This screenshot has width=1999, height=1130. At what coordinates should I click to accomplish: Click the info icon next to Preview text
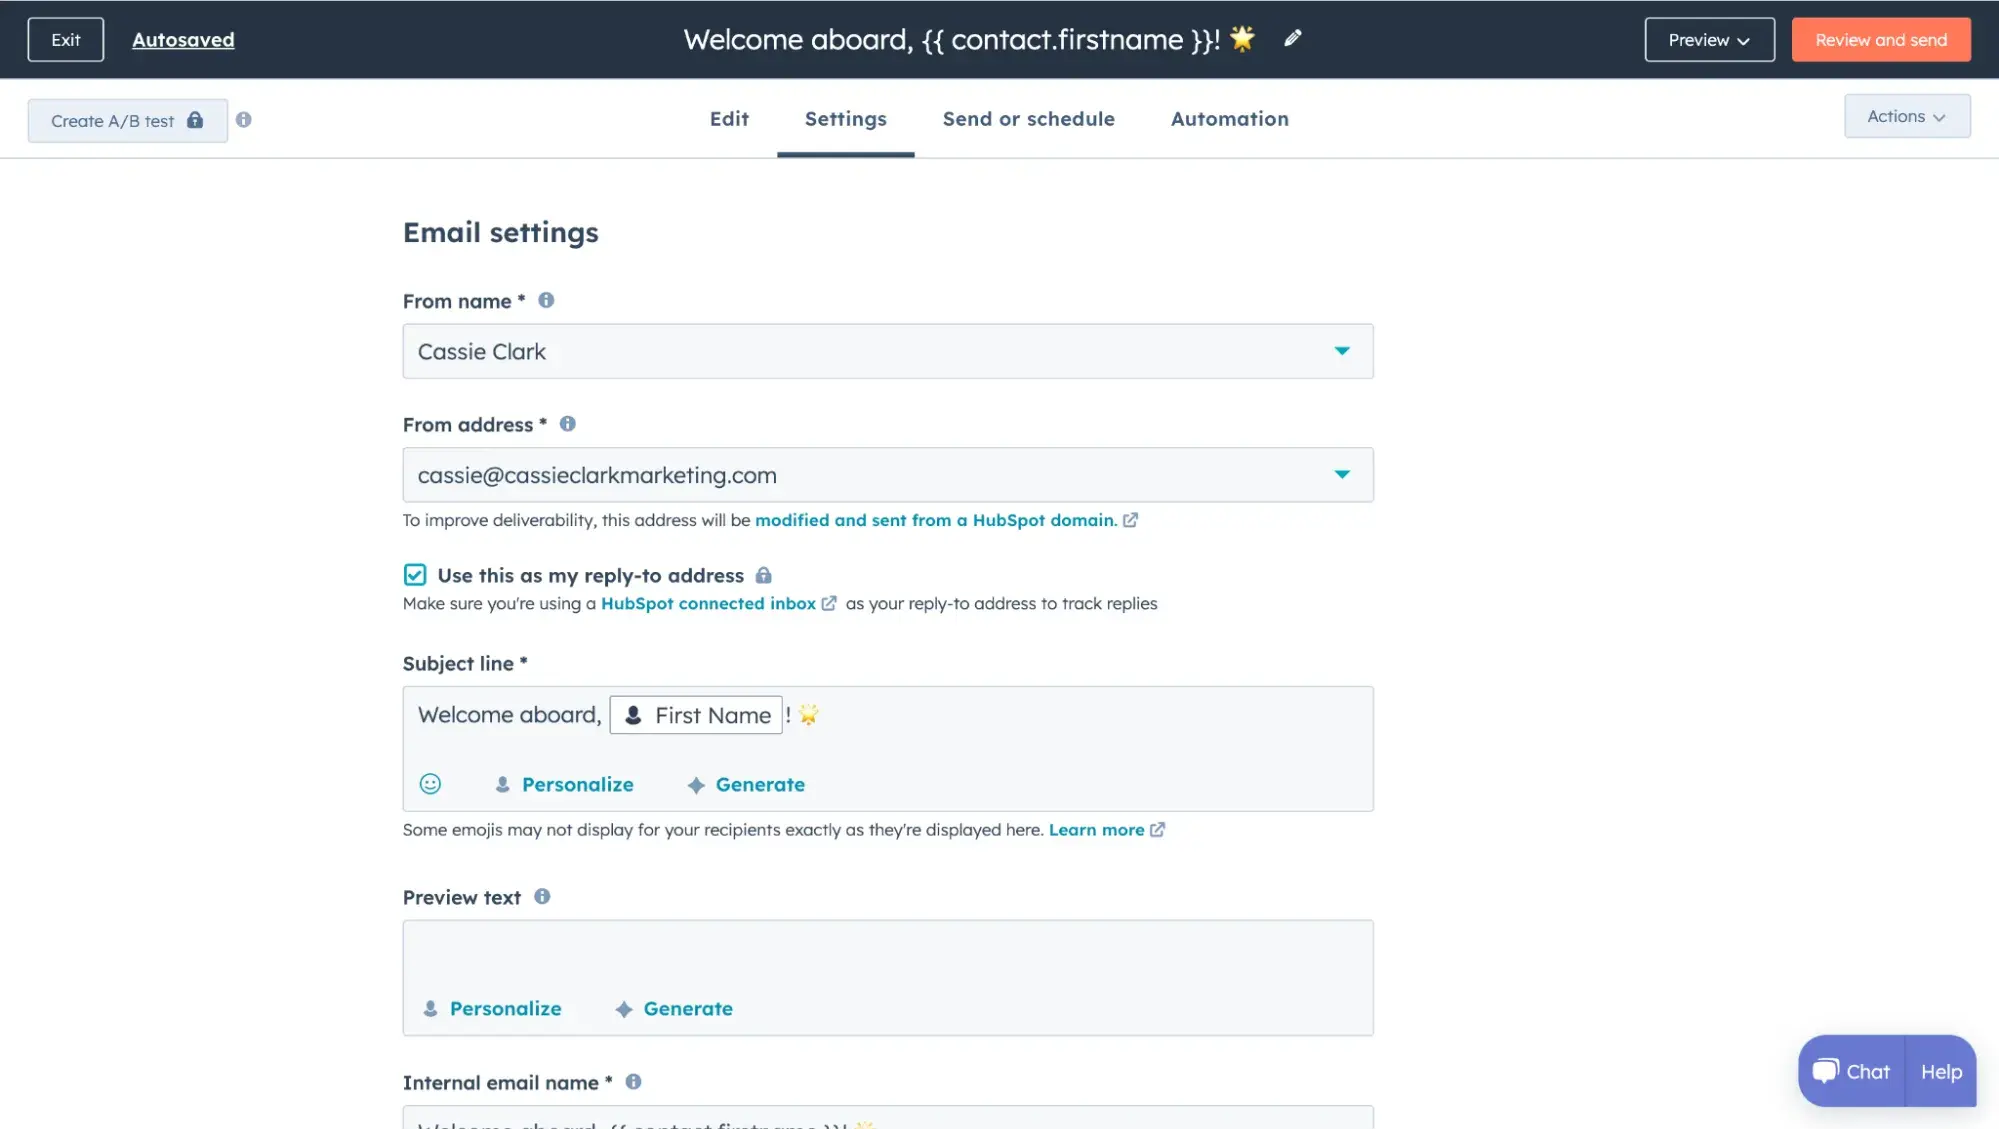[541, 897]
